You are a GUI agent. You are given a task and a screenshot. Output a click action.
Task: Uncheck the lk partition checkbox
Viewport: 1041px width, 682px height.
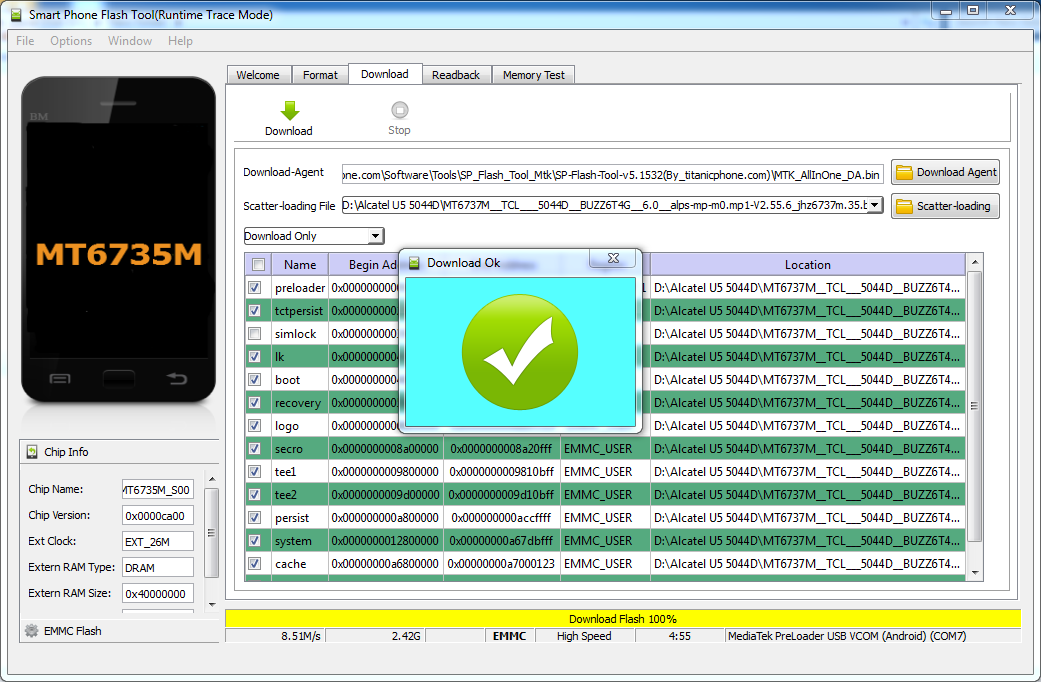click(x=254, y=357)
